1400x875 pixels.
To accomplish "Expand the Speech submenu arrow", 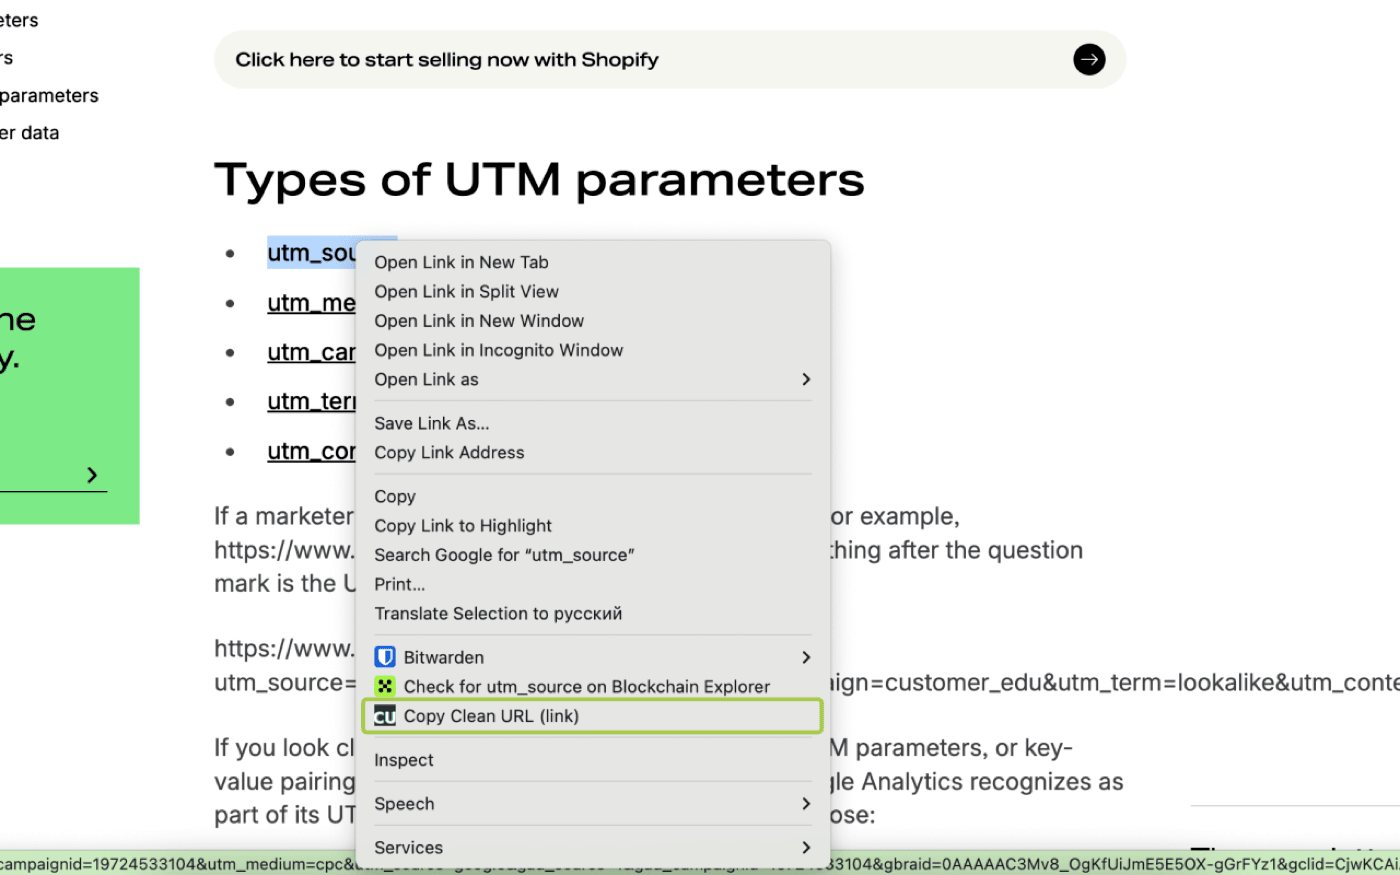I will [x=806, y=804].
